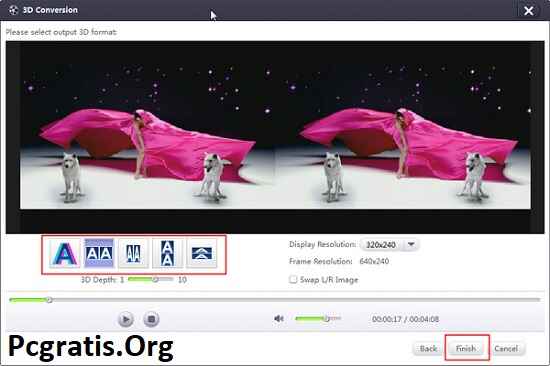Seek on the video progress bar
Image resolution: width=550 pixels, height=366 pixels.
[x=275, y=300]
